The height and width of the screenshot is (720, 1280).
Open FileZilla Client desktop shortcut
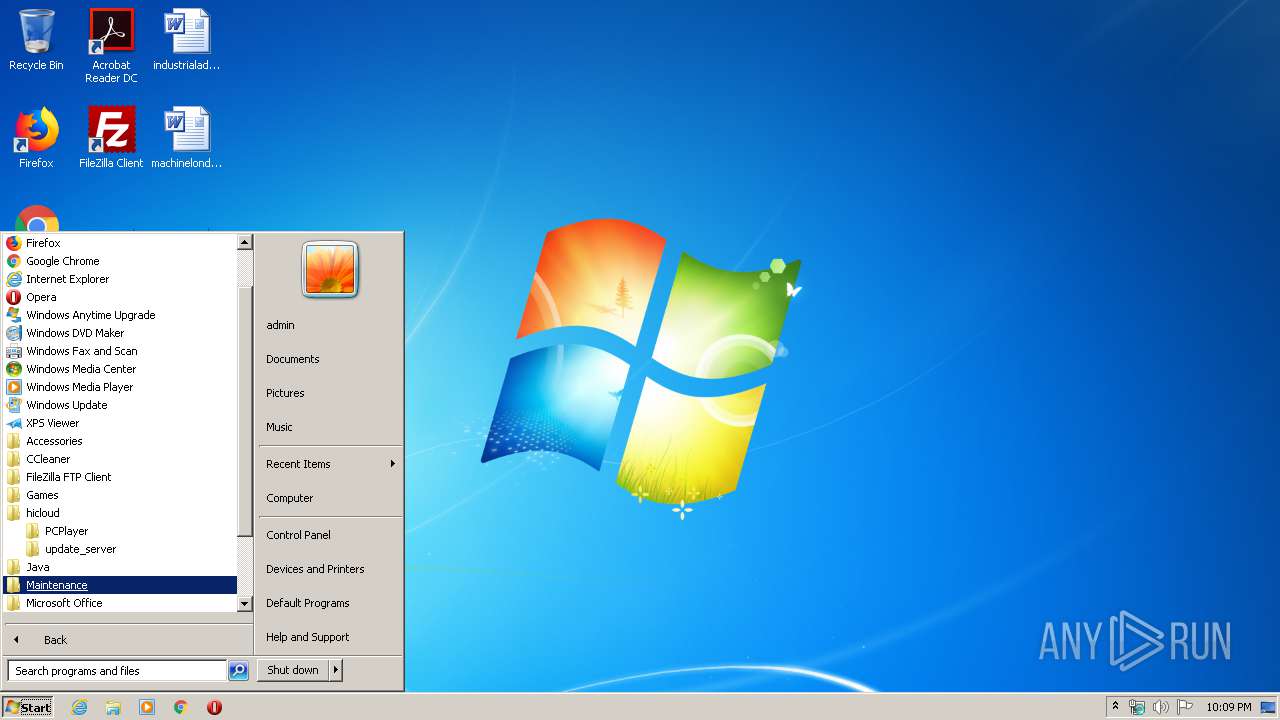coord(111,138)
